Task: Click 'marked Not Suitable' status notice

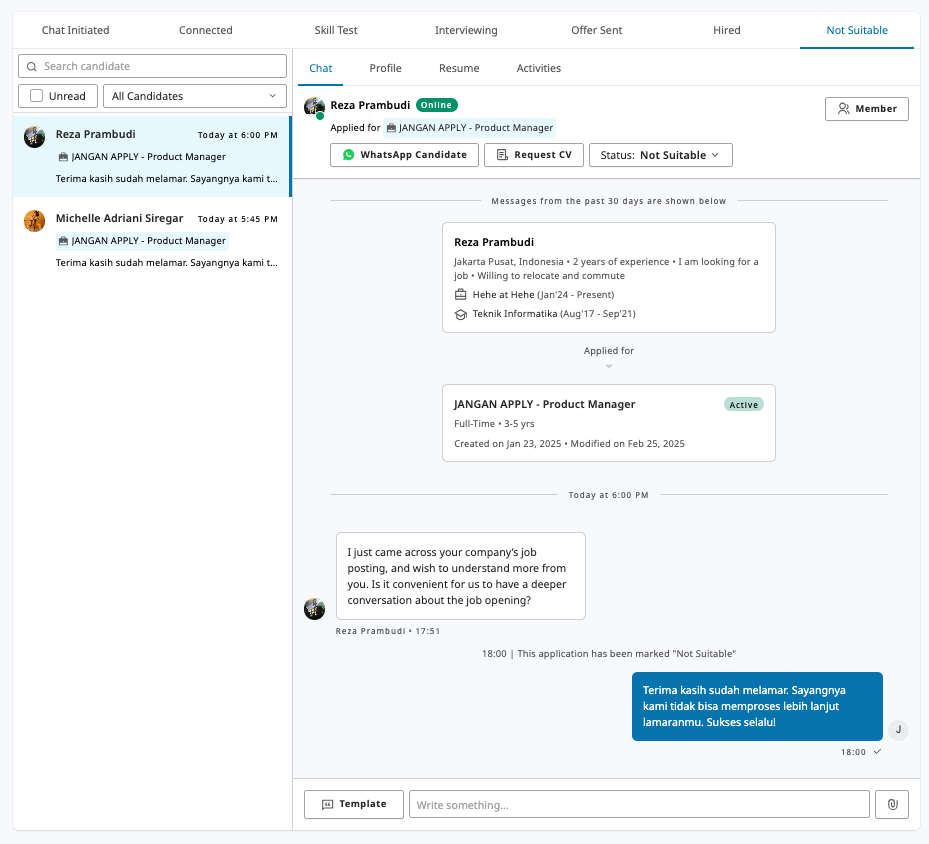Action: [x=608, y=654]
